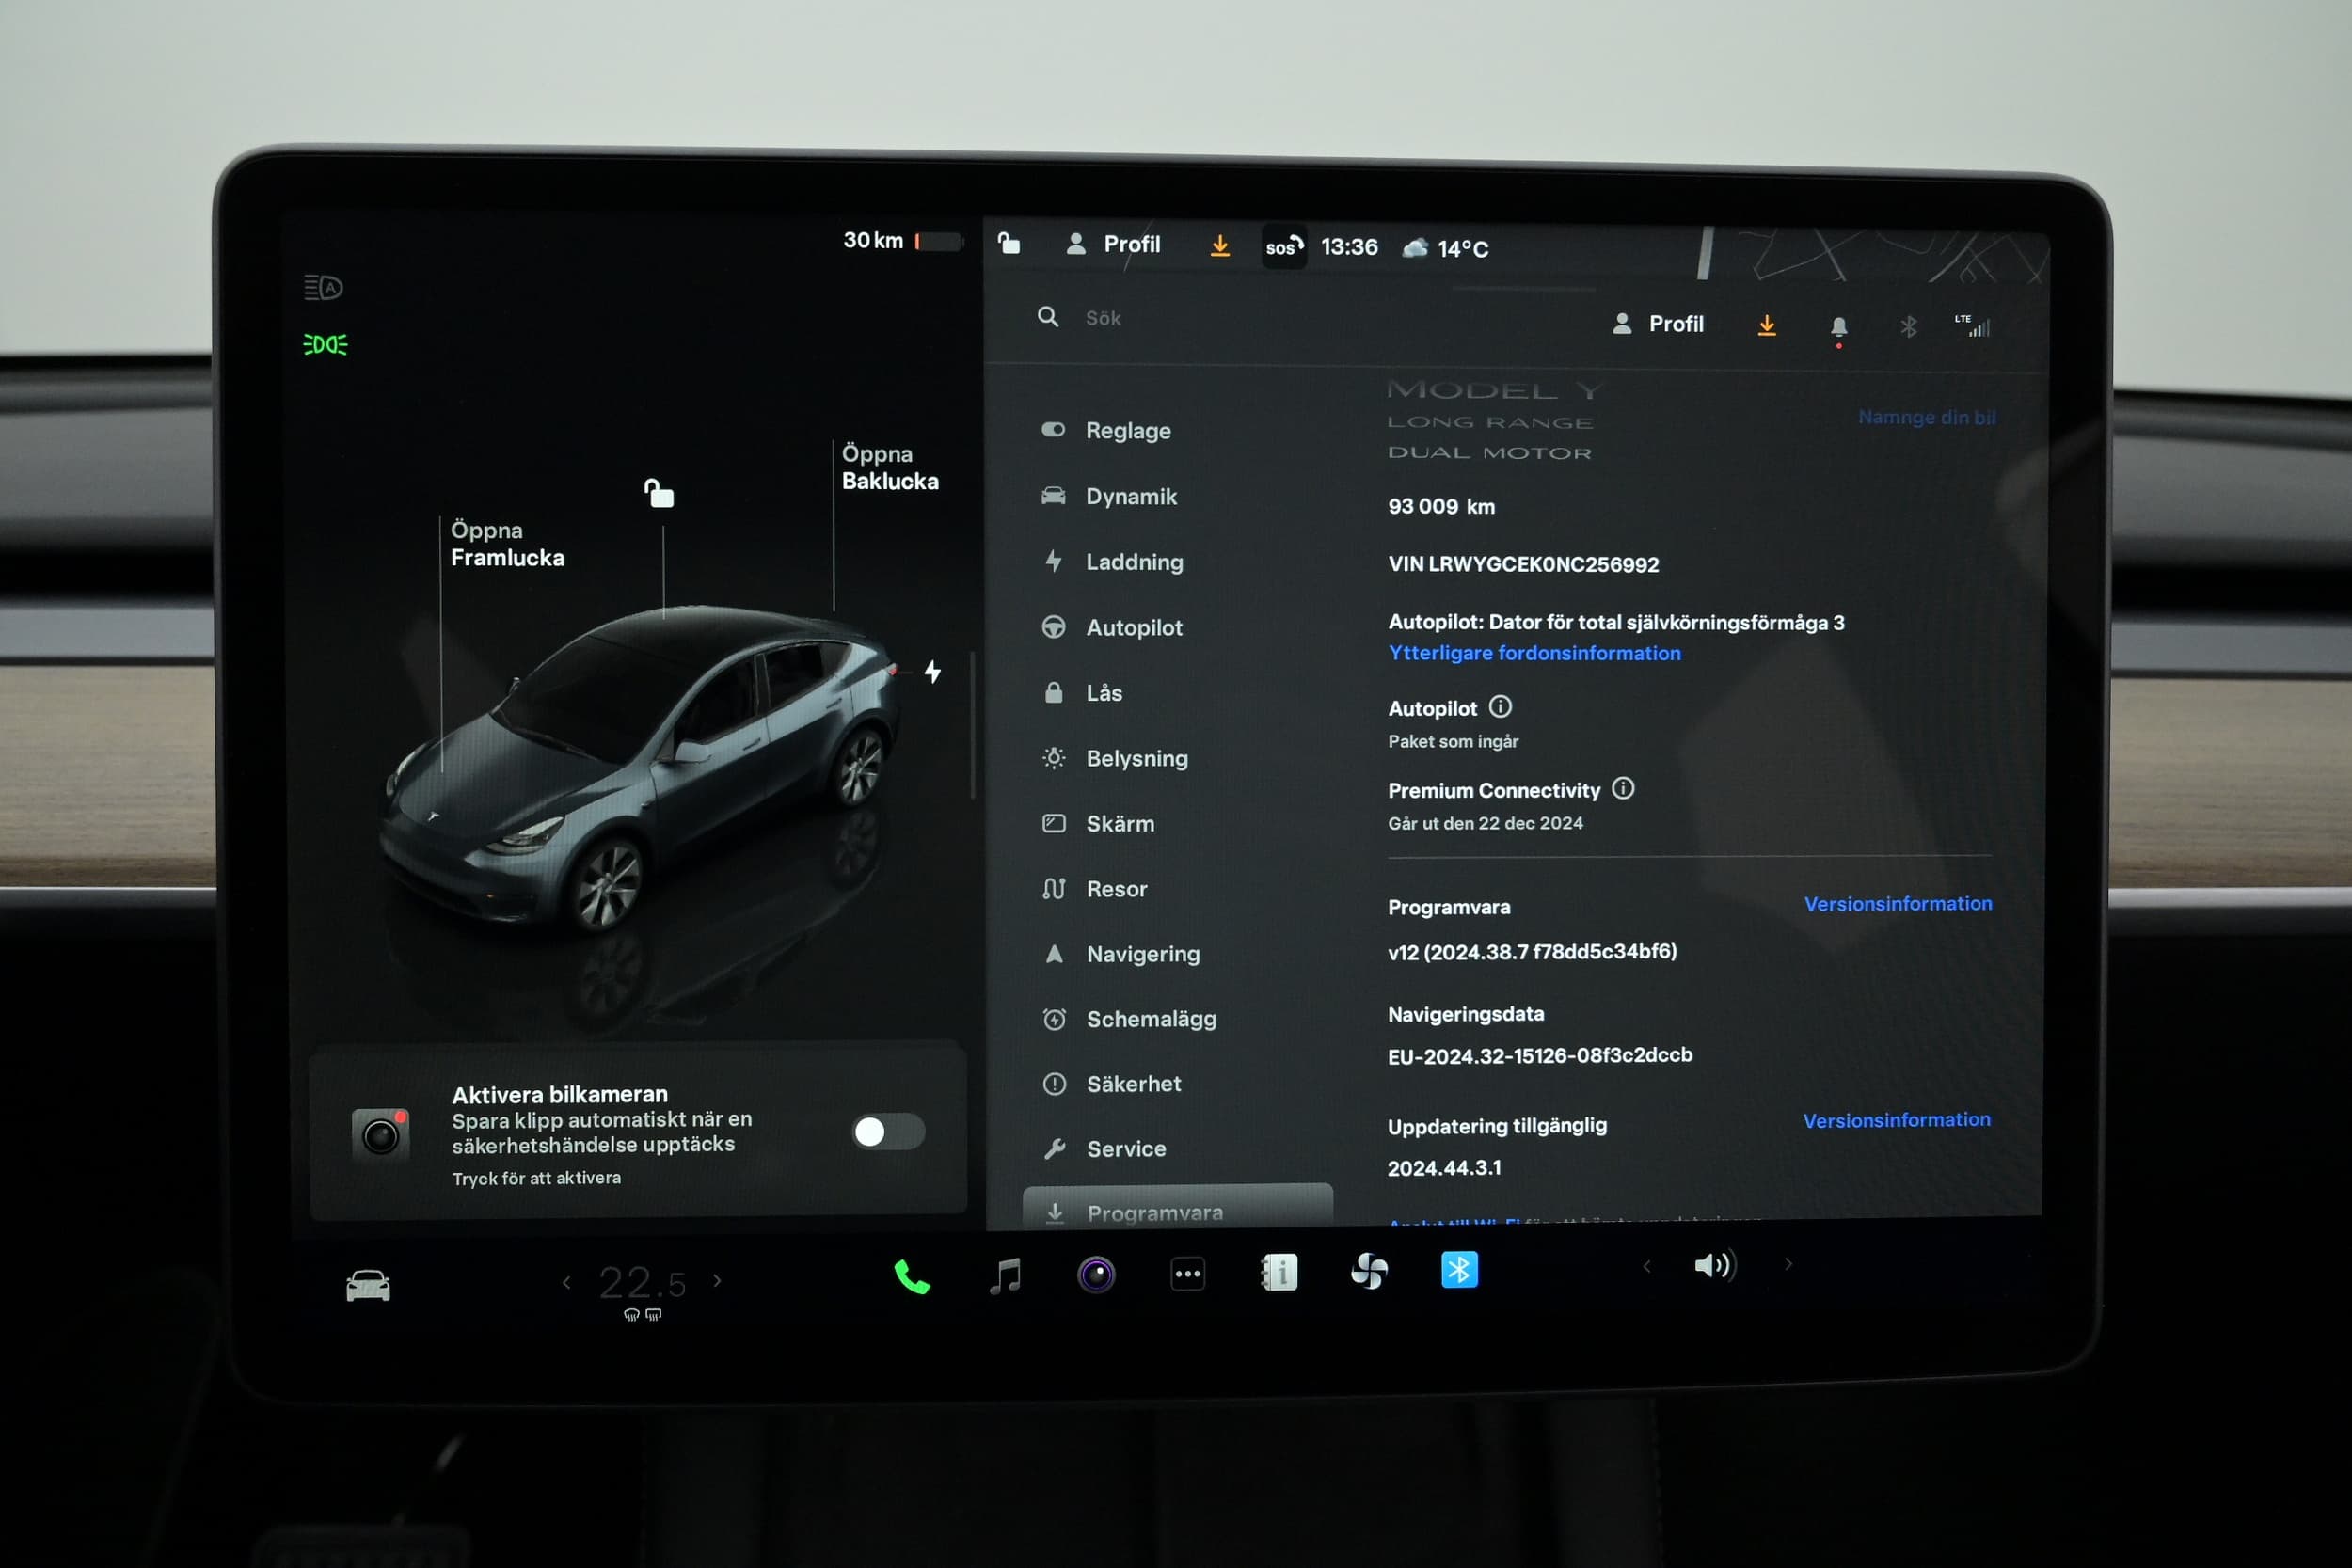The height and width of the screenshot is (1568, 2352).
Task: Tap the LTE signal strength icon
Action: tap(1972, 325)
